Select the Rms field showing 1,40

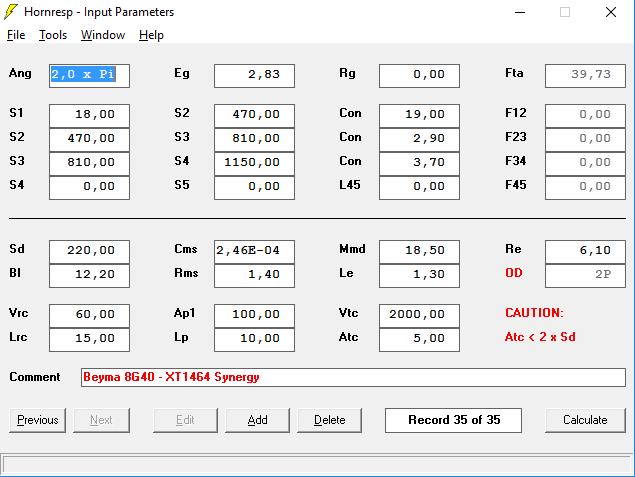(254, 276)
